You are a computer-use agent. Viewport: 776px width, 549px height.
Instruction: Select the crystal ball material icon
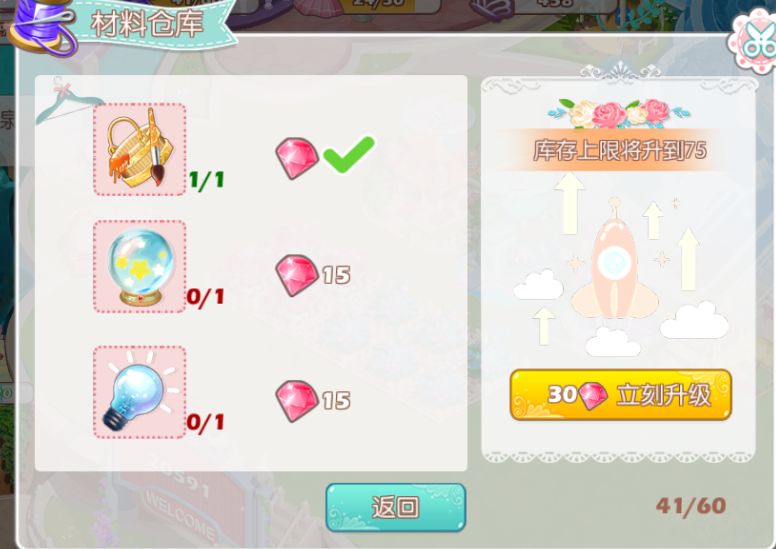[x=140, y=267]
